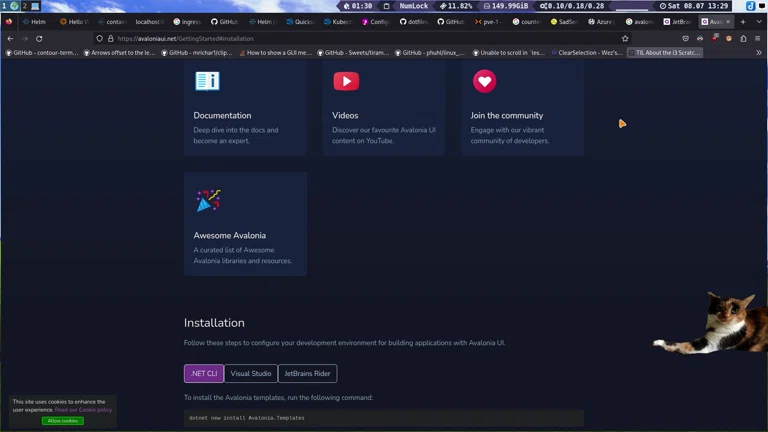This screenshot has width=768, height=432.
Task: Click the Sat 08.07 13:29 clock
Action: (694, 6)
